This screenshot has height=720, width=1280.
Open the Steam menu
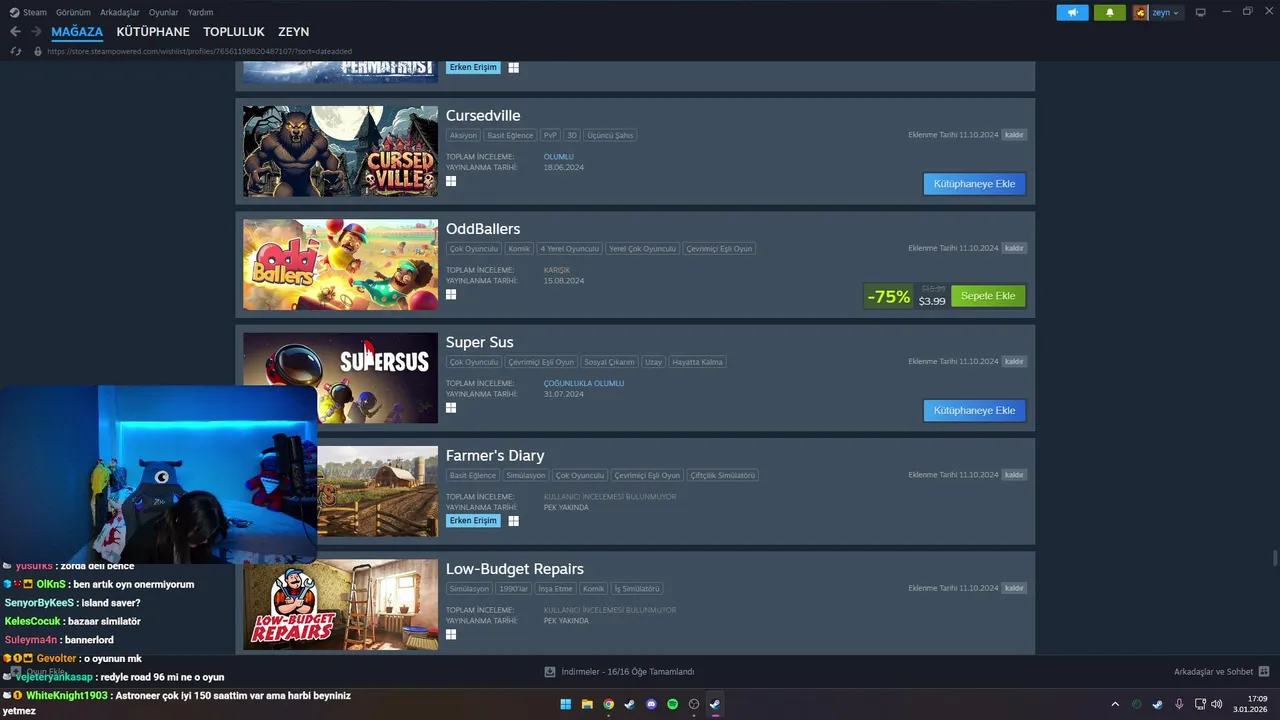coord(28,12)
